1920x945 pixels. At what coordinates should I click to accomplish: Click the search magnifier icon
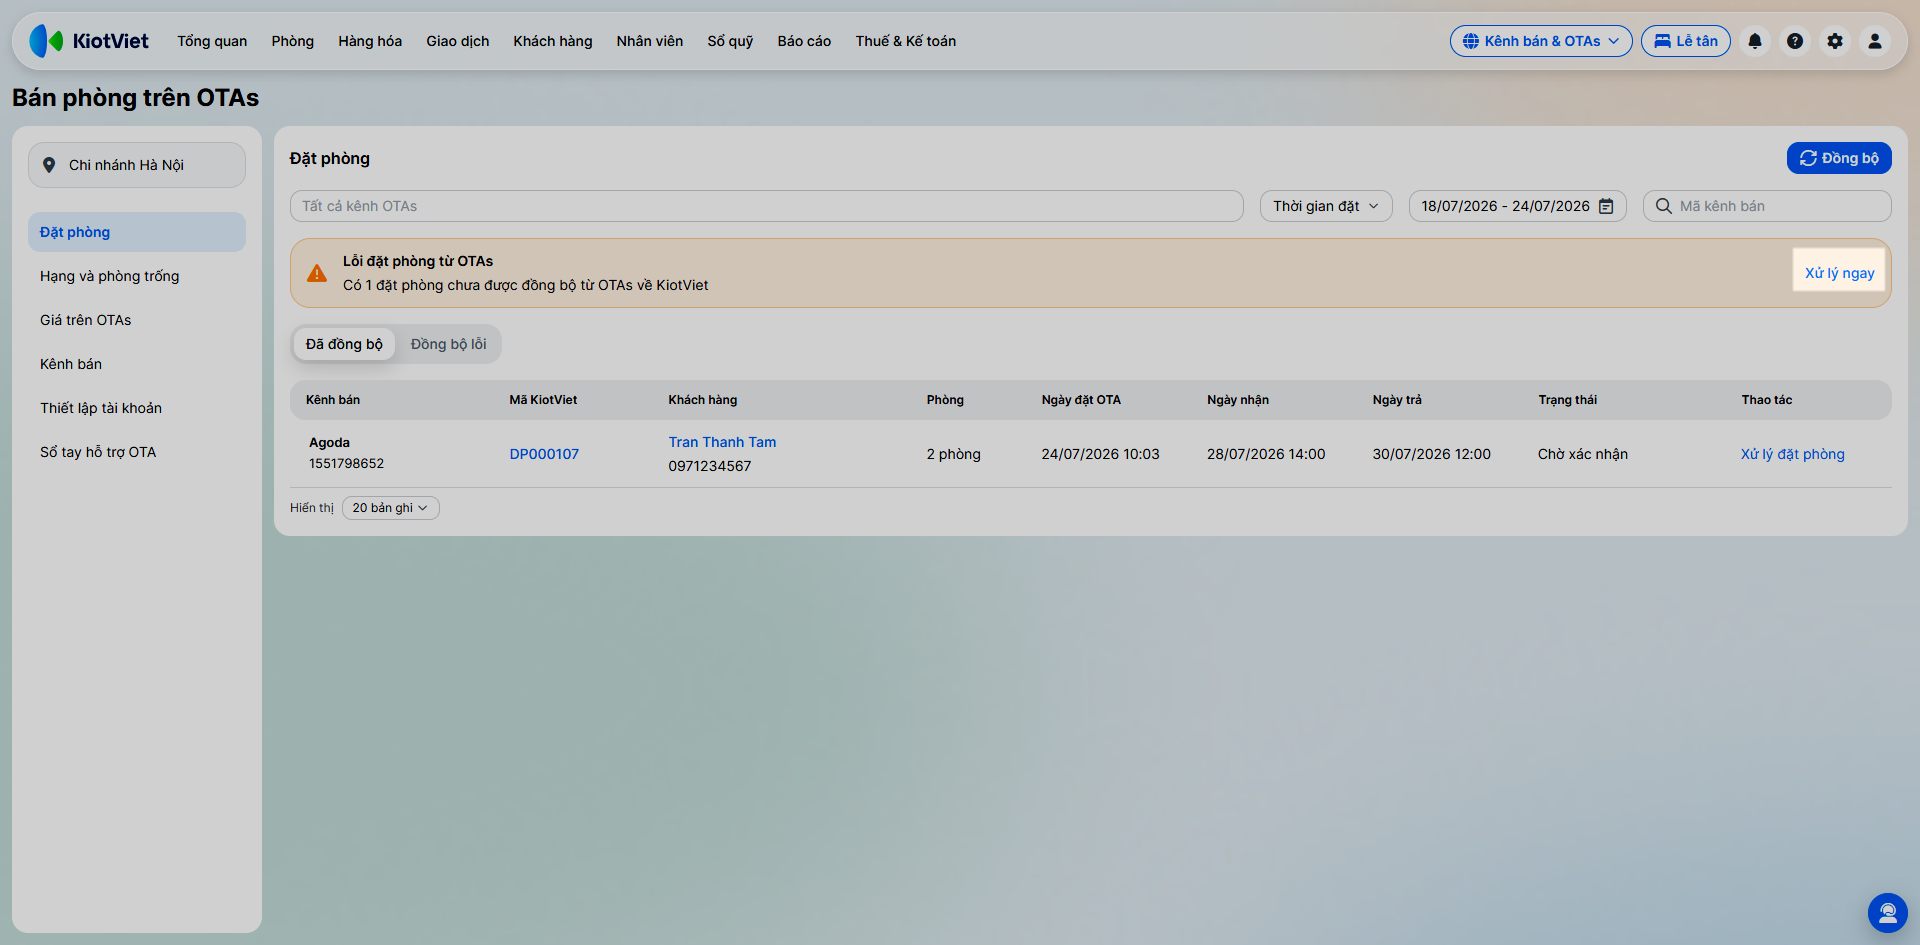tap(1664, 206)
